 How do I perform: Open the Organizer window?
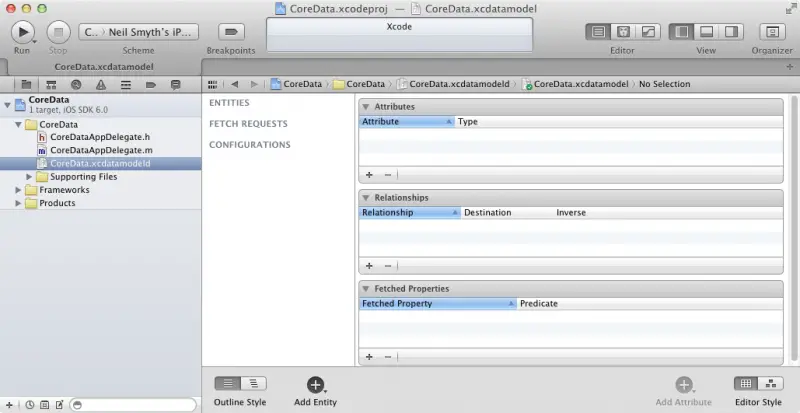(x=772, y=32)
